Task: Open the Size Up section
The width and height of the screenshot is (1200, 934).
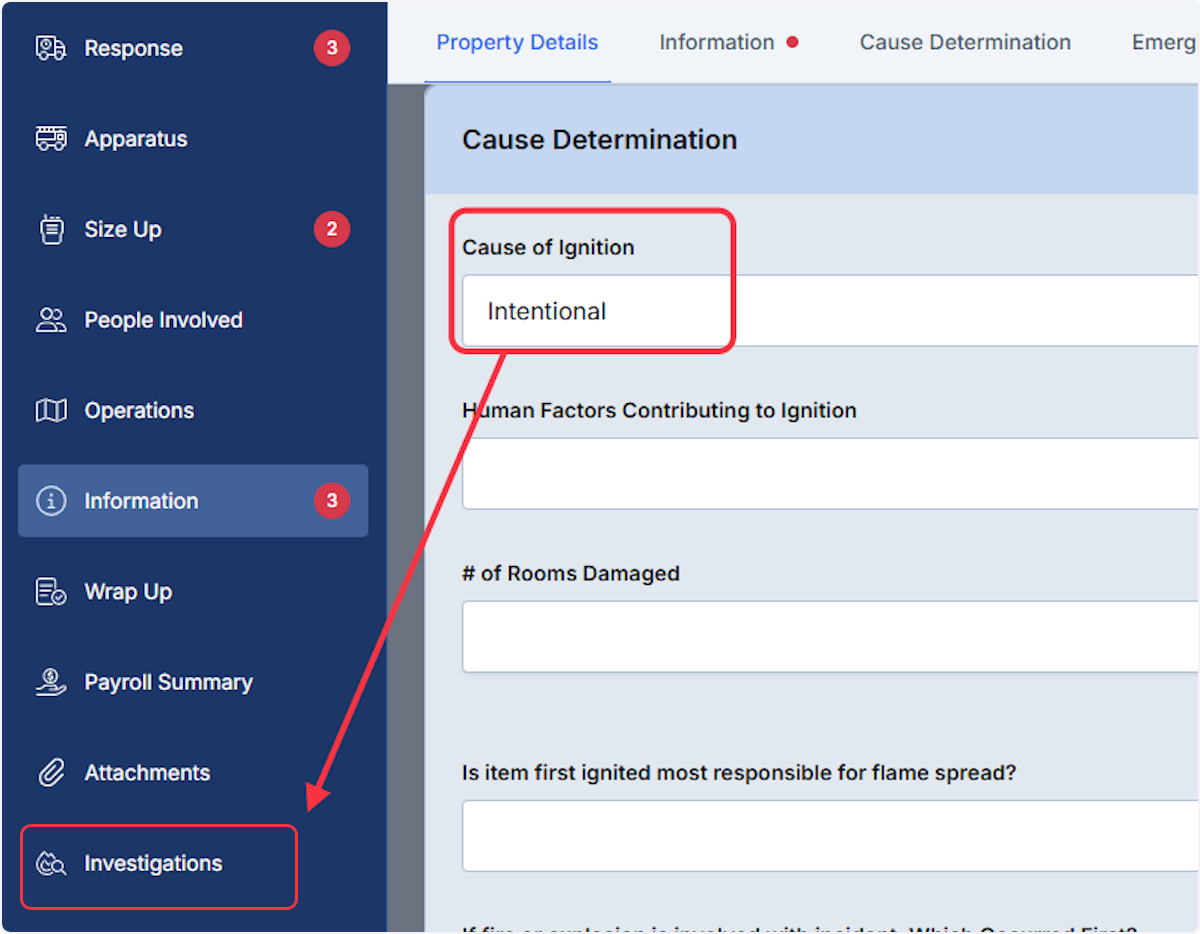Action: (193, 229)
